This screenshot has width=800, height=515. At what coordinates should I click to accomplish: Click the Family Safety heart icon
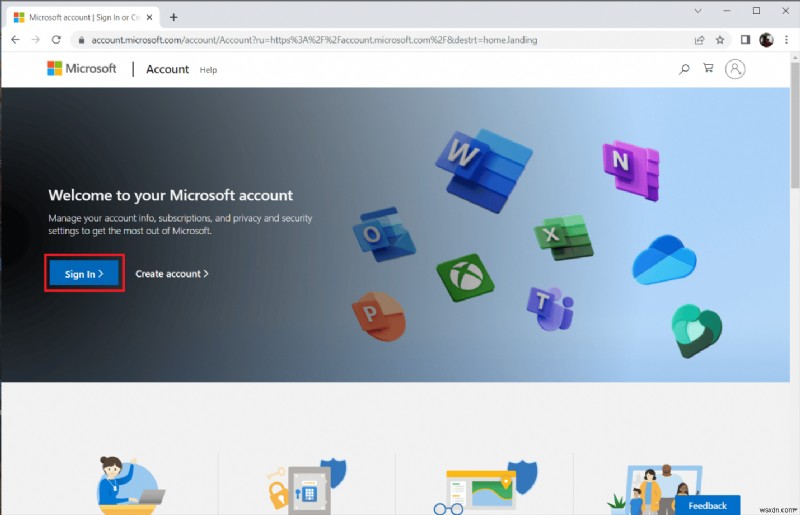[696, 331]
